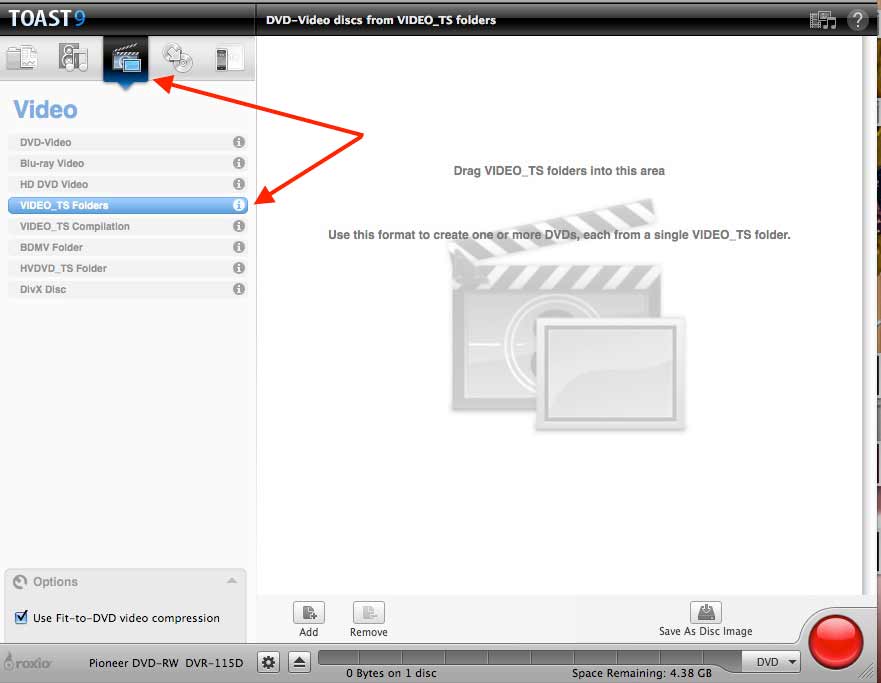
Task: Show info for BDMV Folder format
Action: tap(239, 247)
